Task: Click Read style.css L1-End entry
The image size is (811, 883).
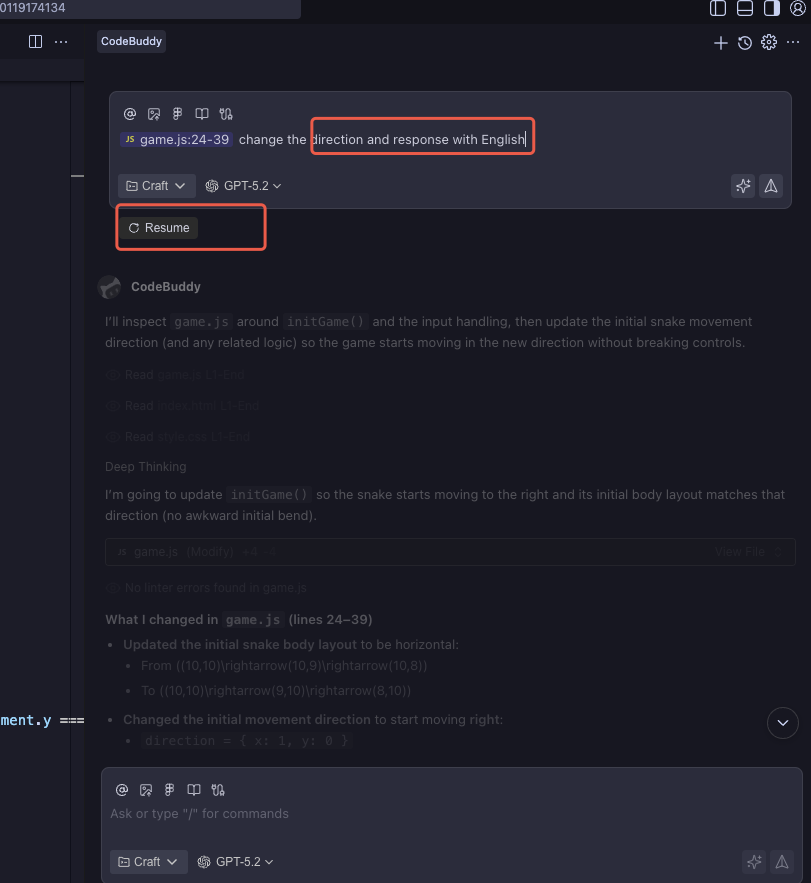Action: [178, 436]
